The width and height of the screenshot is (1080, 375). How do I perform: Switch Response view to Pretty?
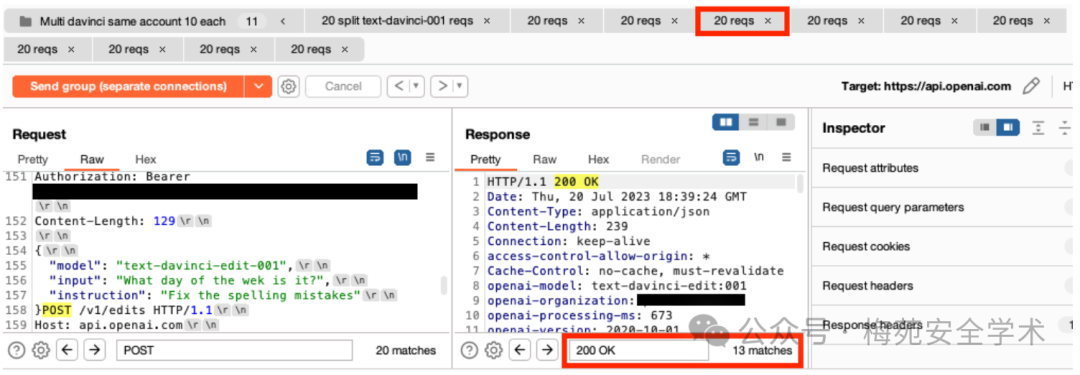click(486, 159)
